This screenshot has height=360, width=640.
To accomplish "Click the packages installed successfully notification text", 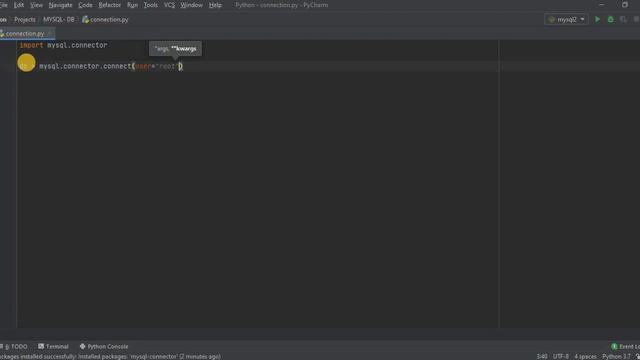I will [110, 356].
